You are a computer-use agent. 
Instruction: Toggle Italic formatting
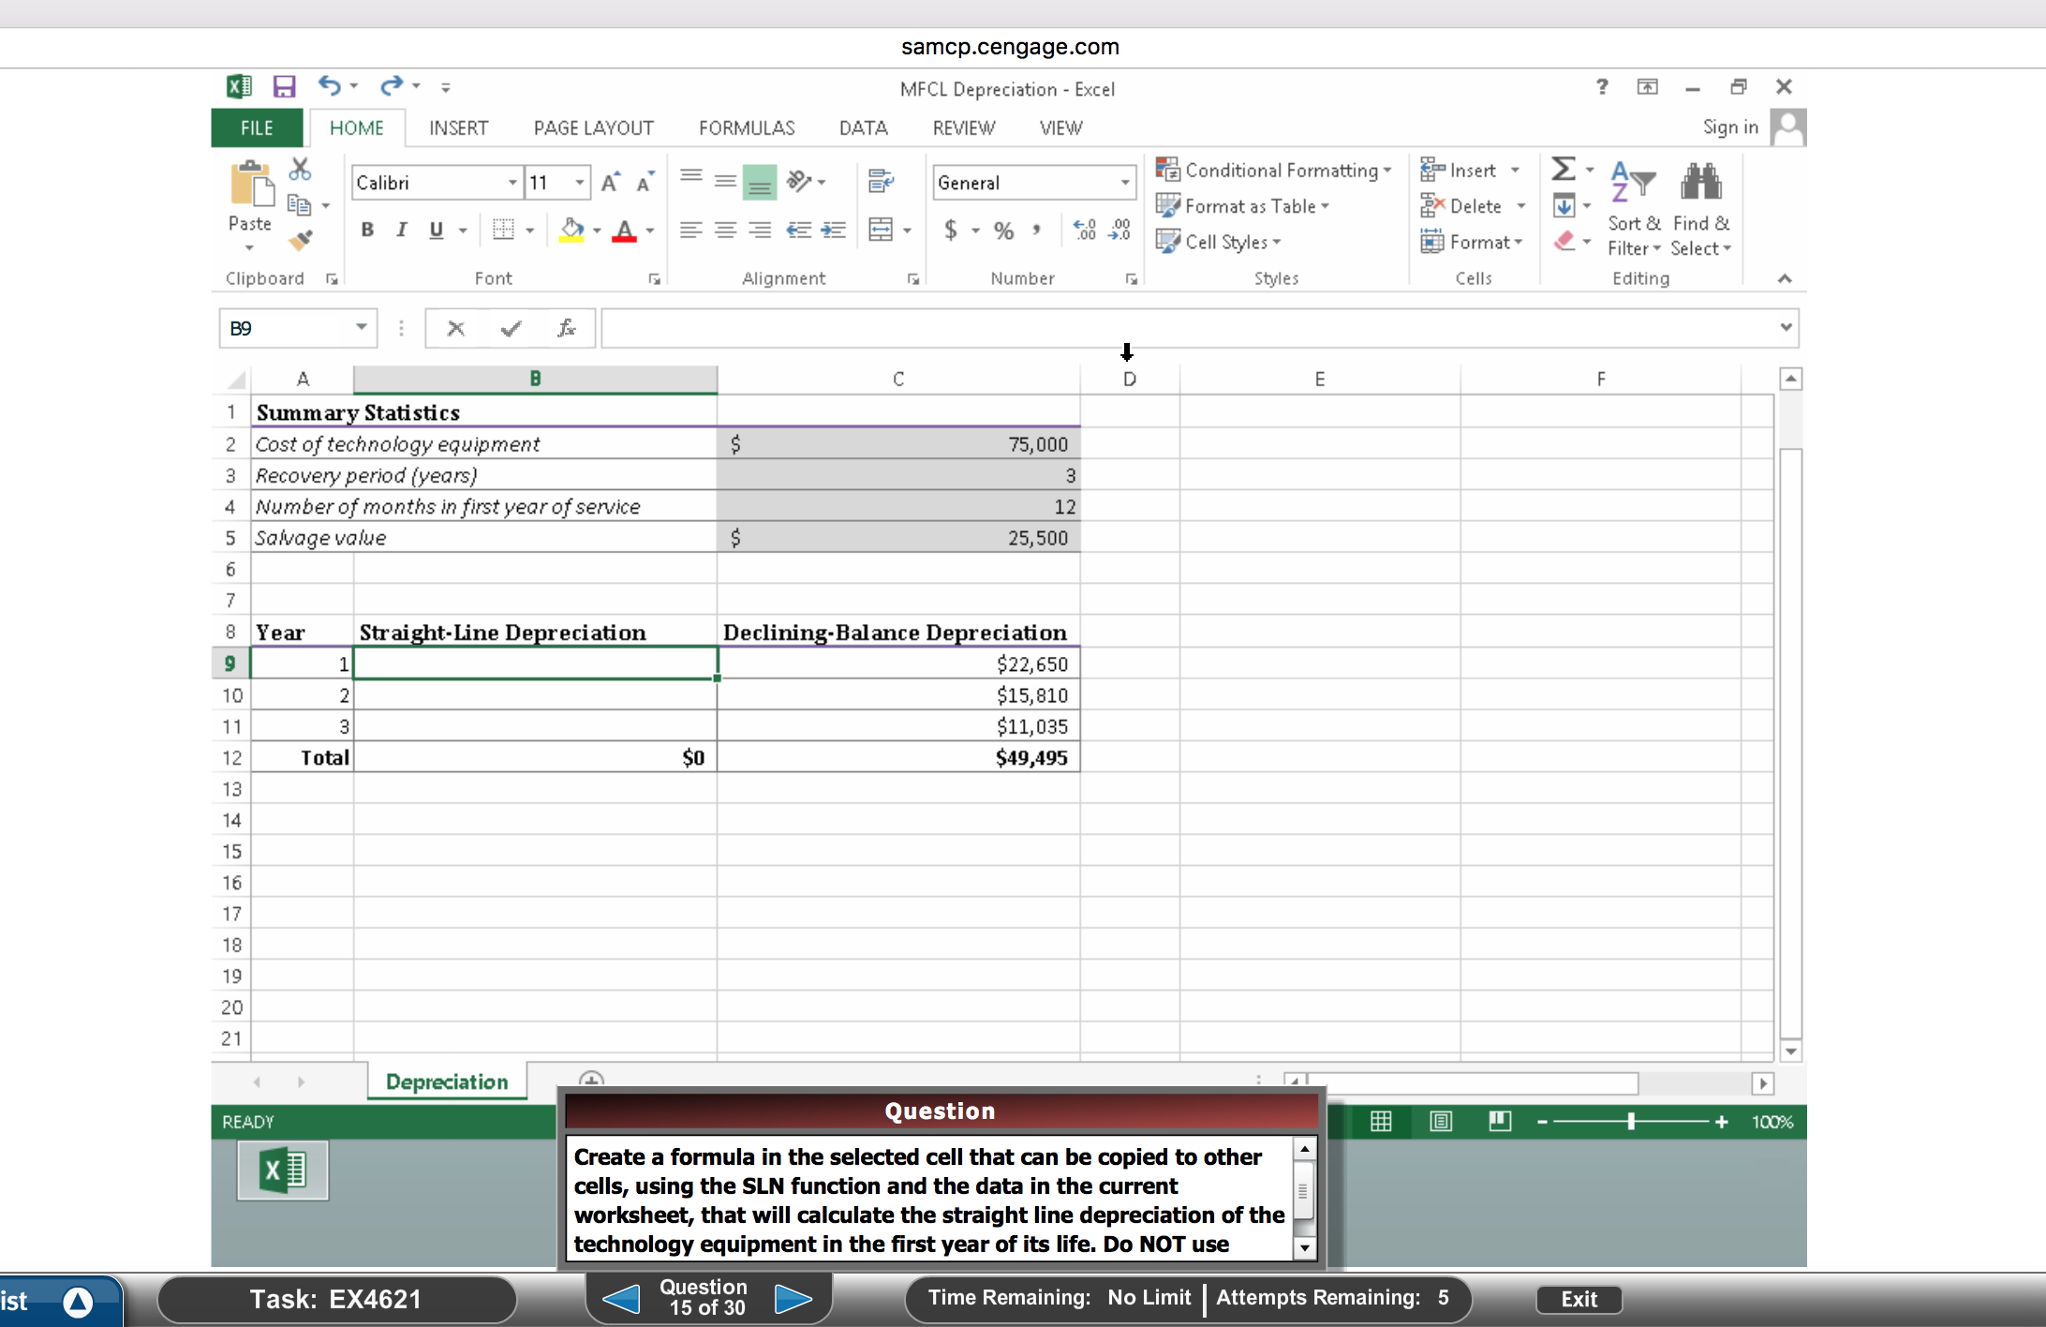(x=401, y=229)
